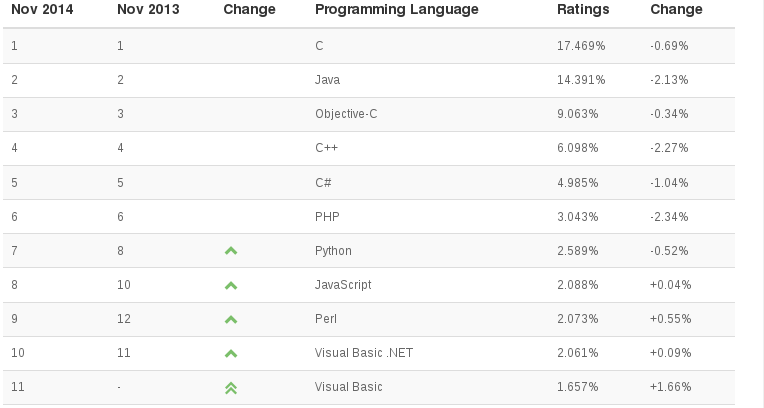Click the 1.657% rating value
This screenshot has height=408, width=764.
point(578,387)
